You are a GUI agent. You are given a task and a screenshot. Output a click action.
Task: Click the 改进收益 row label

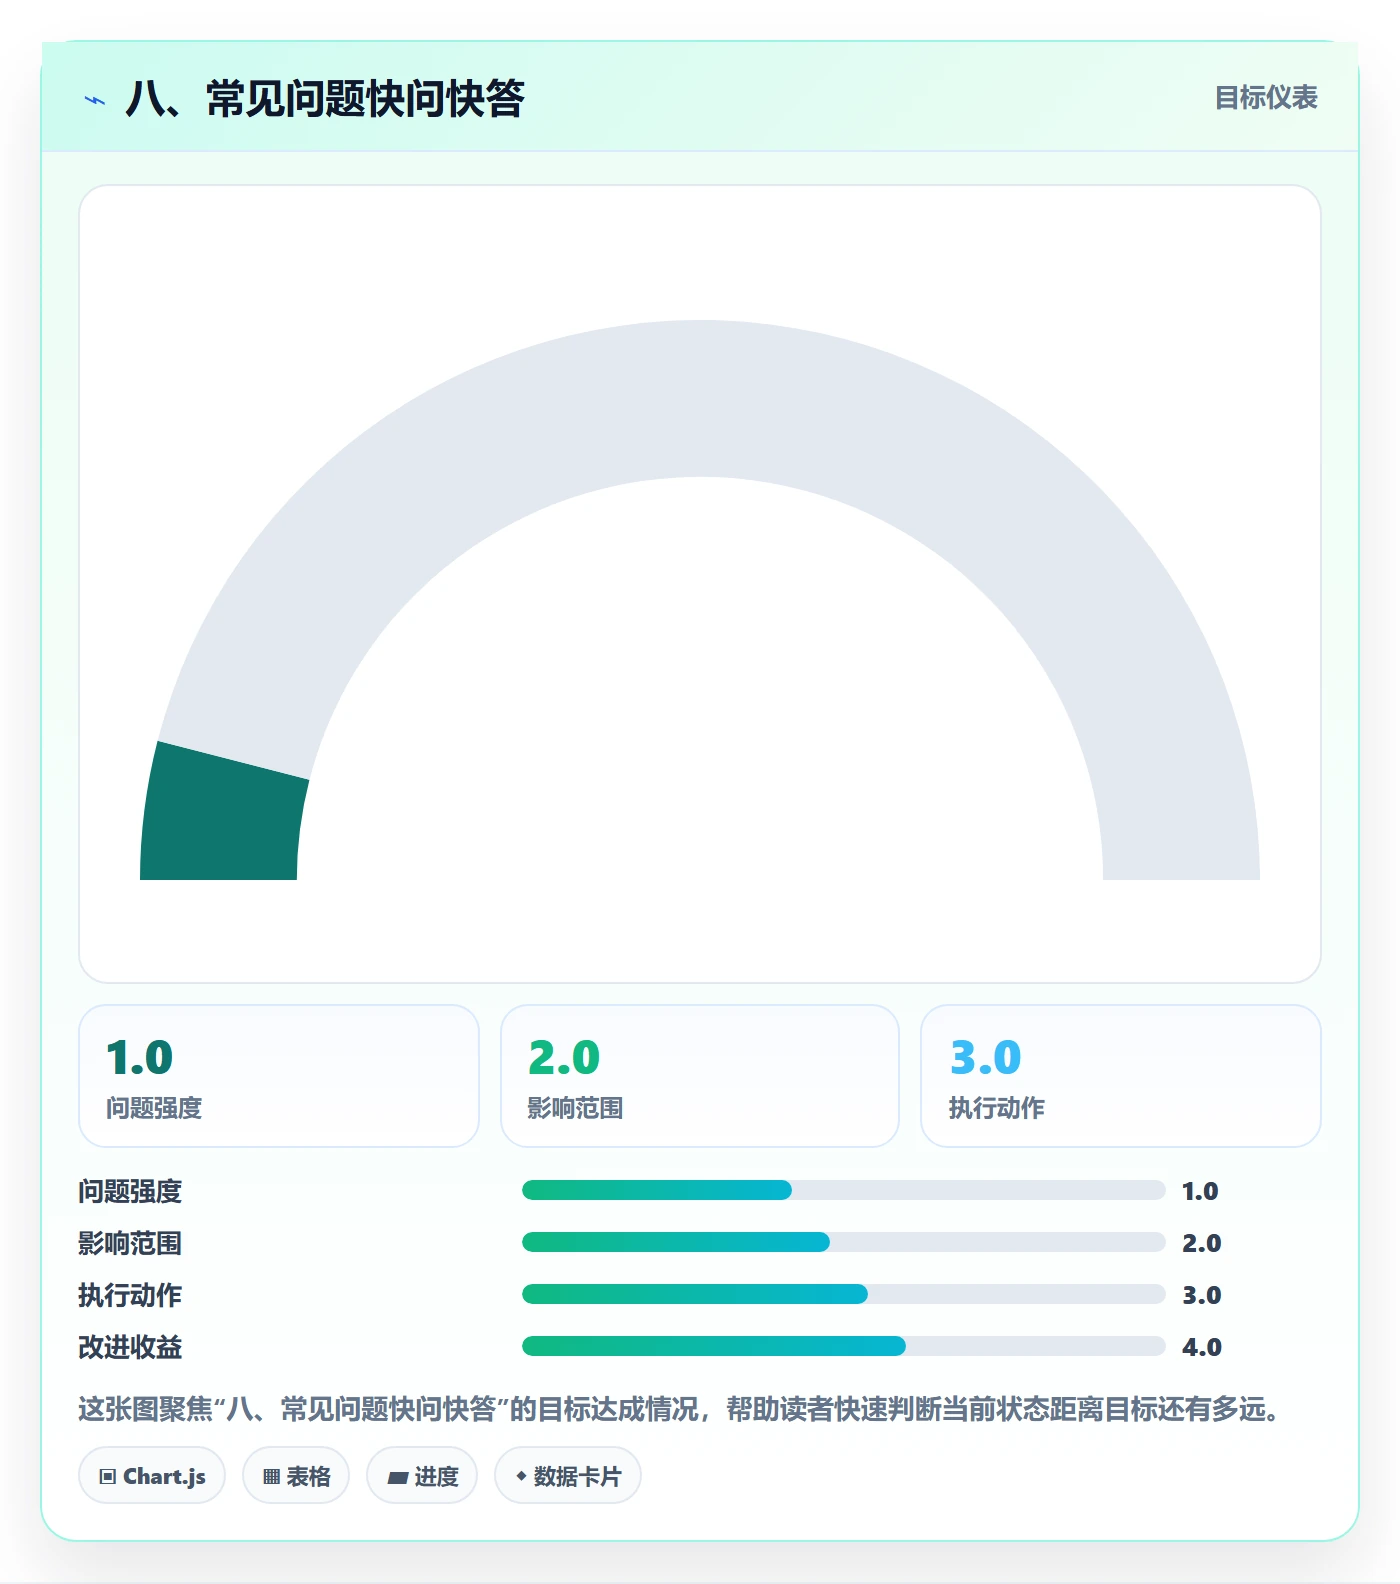[x=130, y=1347]
